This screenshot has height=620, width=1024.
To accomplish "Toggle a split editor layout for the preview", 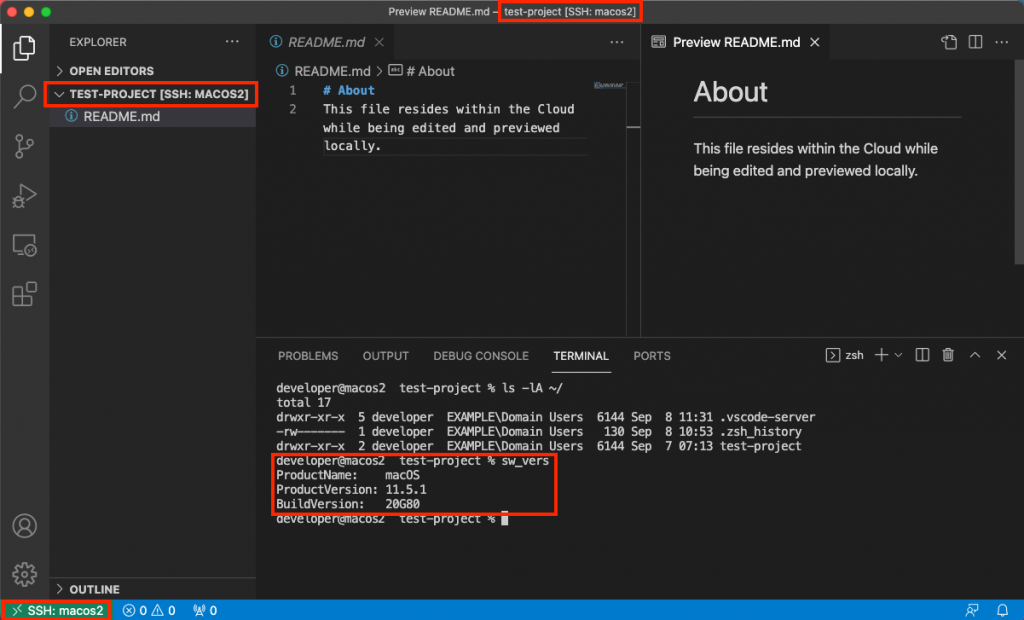I will click(974, 42).
